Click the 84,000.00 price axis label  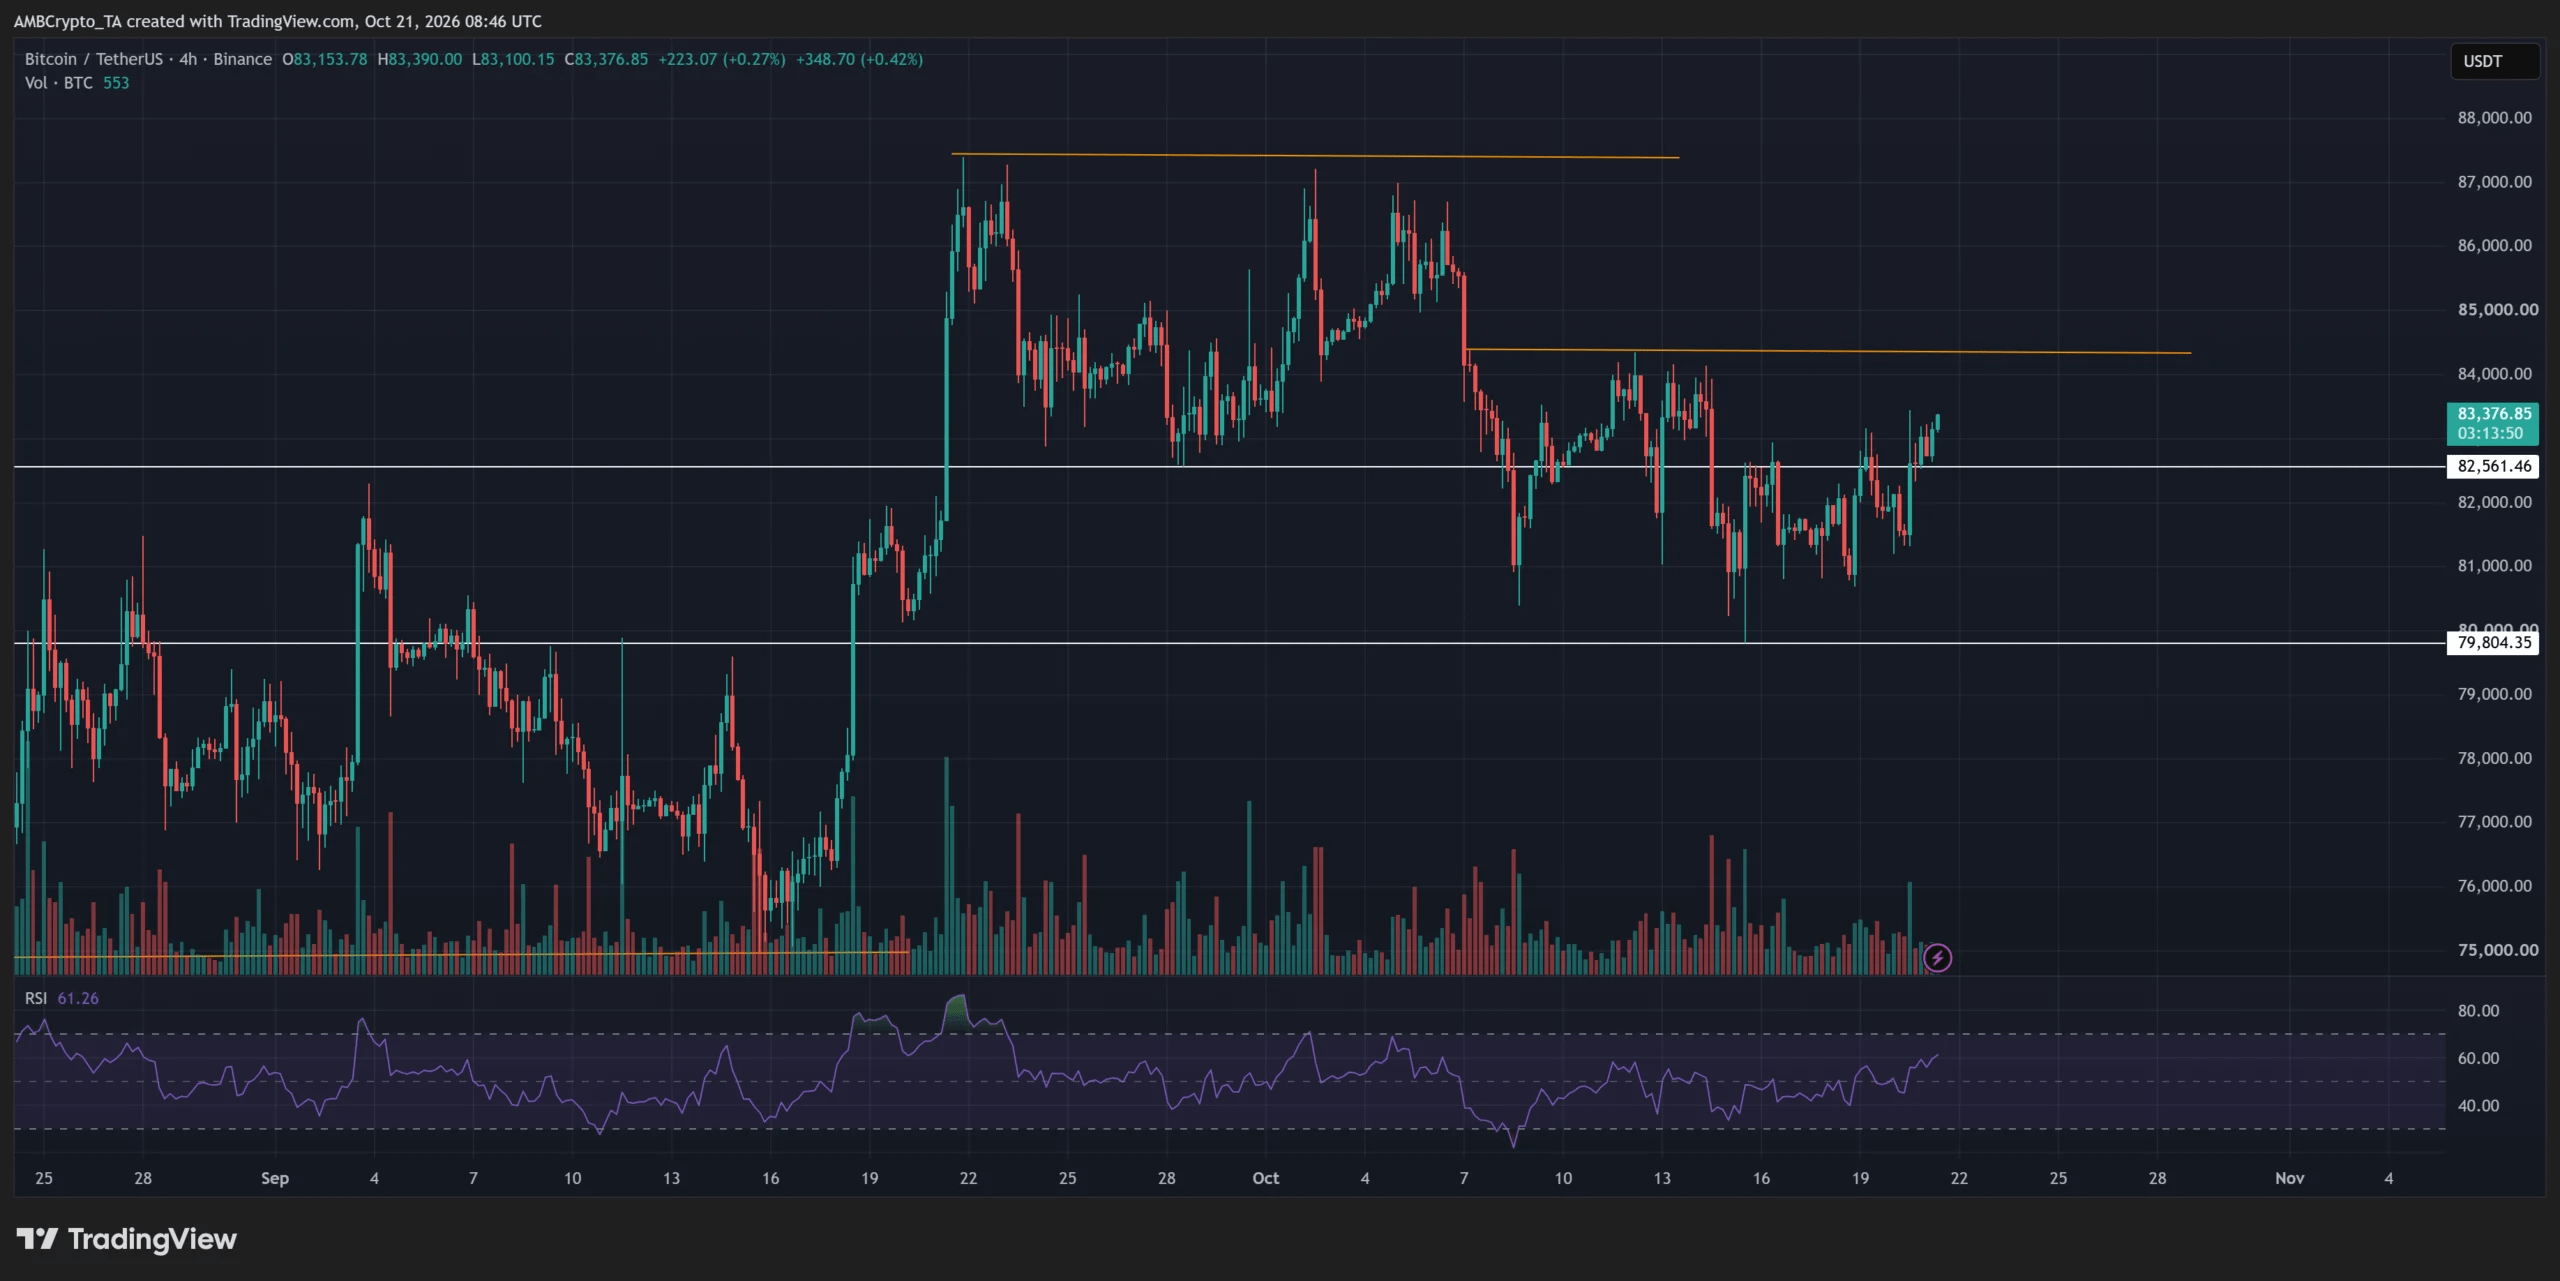click(x=2495, y=374)
